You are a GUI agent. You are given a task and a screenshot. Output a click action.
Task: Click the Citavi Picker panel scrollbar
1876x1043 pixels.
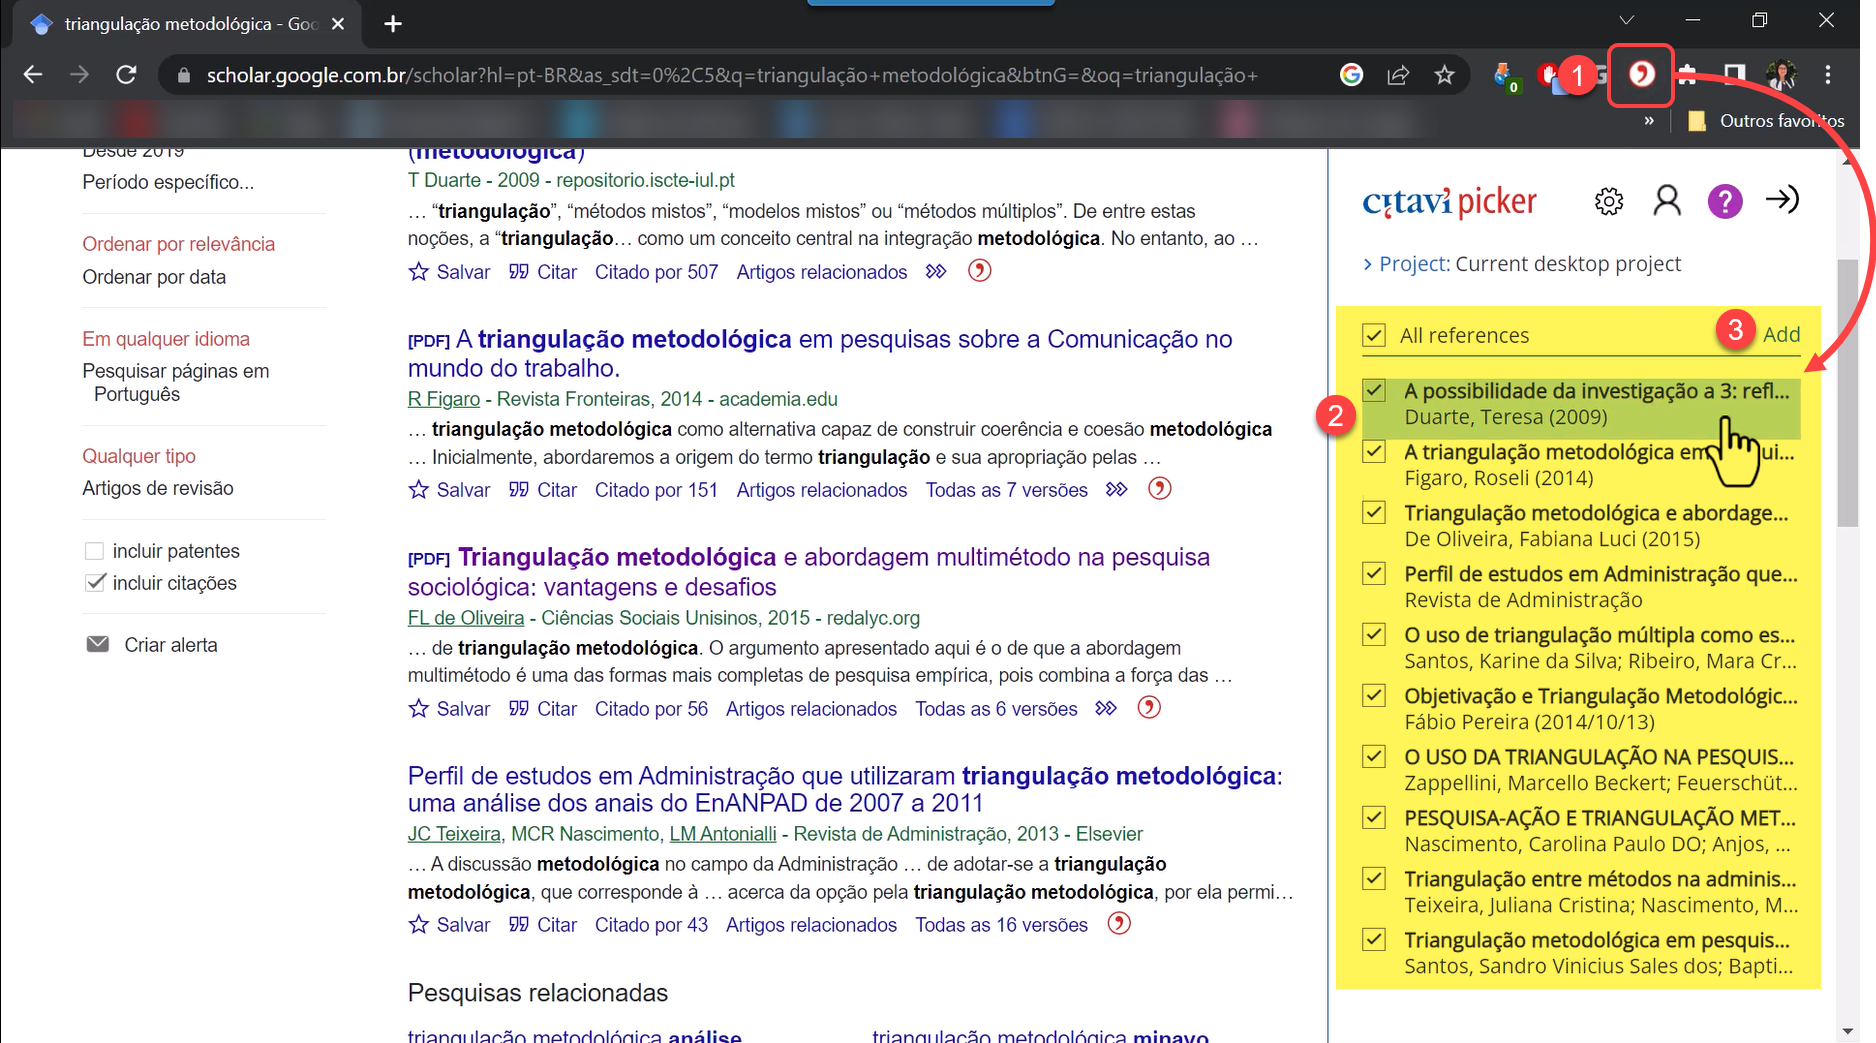click(x=1848, y=392)
